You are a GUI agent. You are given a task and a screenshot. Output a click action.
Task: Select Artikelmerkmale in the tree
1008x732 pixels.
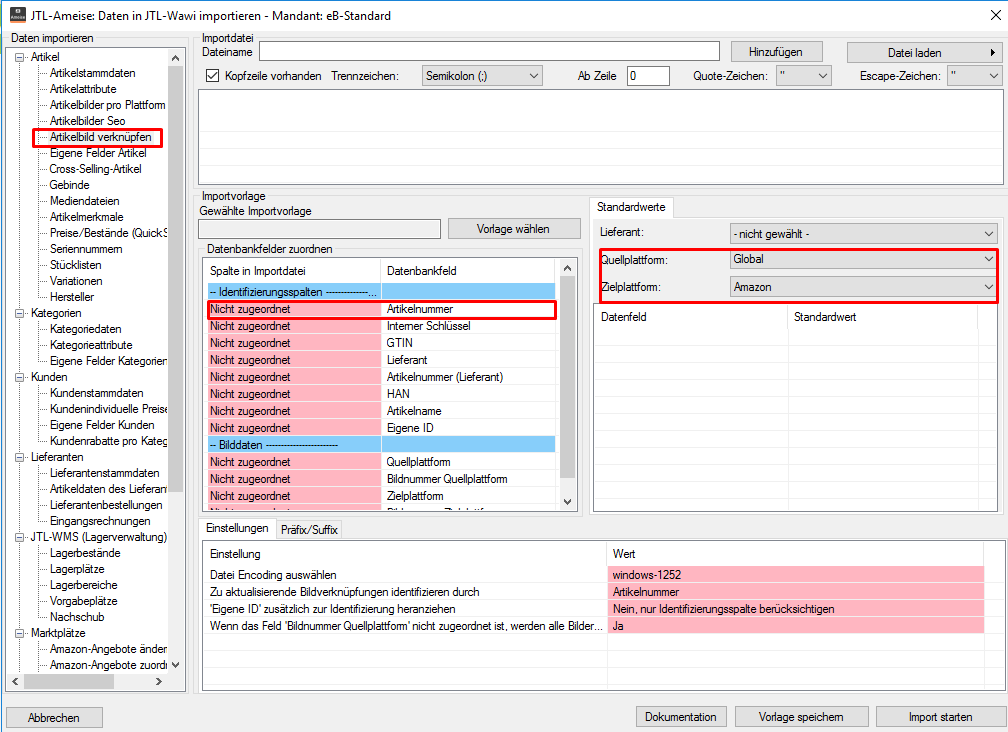(x=86, y=217)
